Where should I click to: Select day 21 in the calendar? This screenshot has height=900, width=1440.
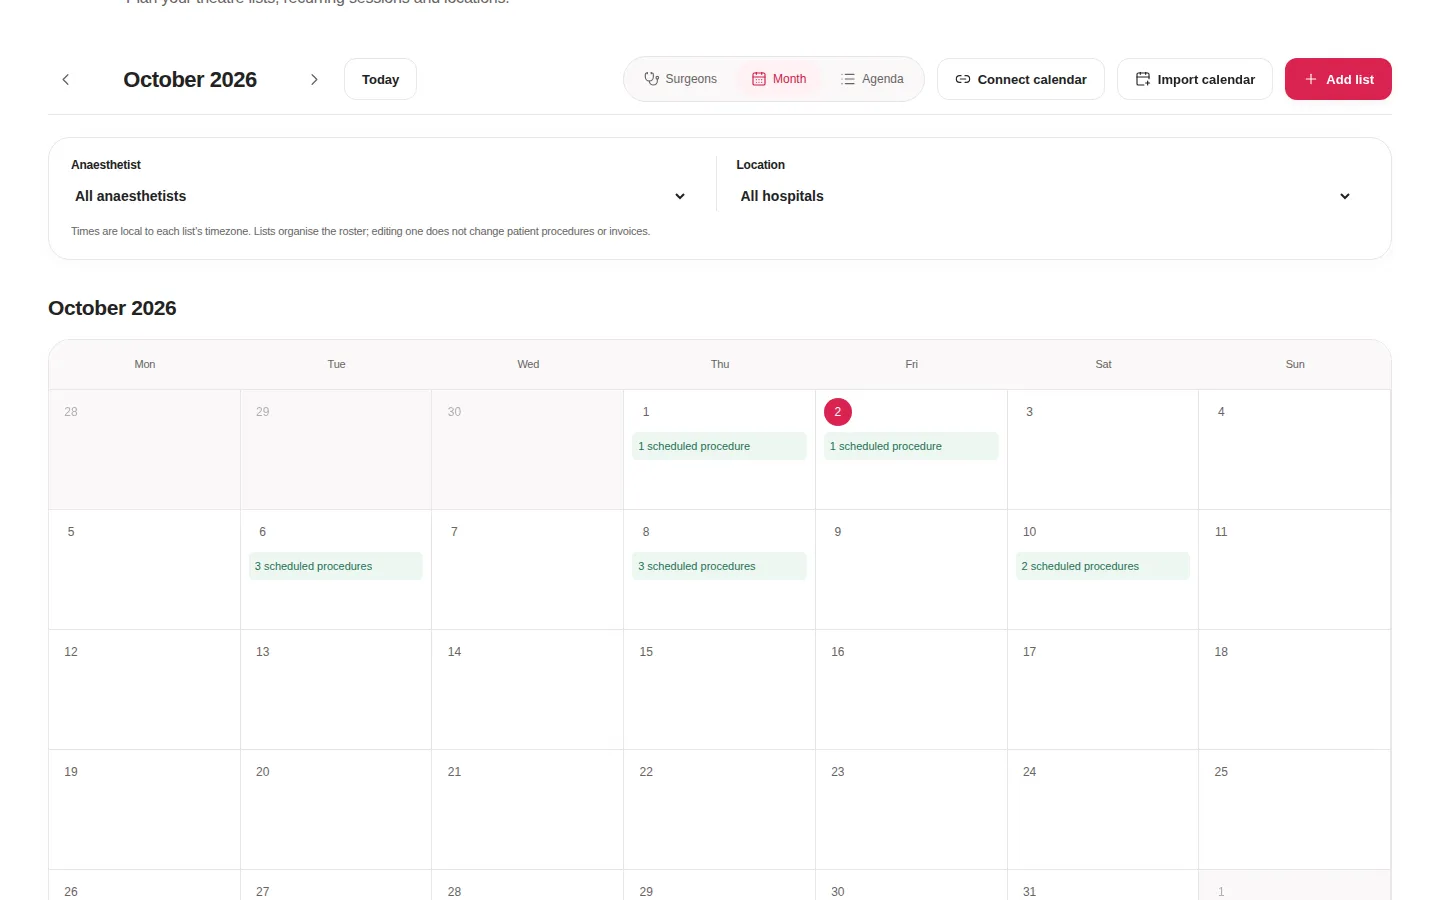tap(454, 772)
